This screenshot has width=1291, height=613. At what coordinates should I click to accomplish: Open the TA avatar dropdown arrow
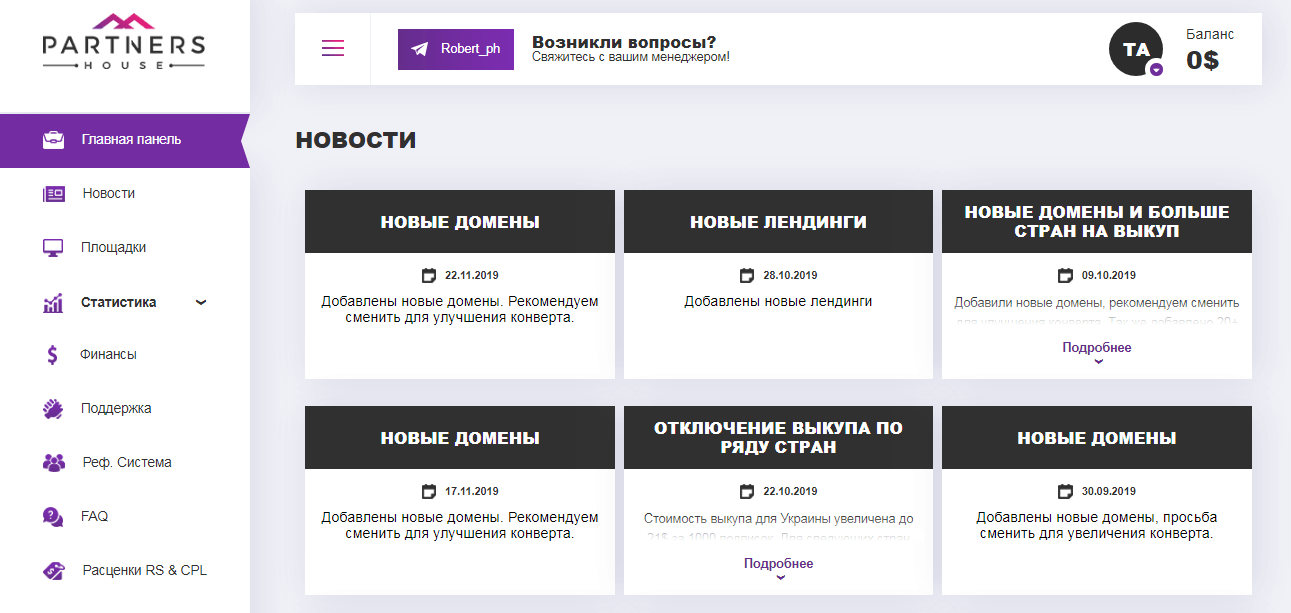[x=1155, y=68]
